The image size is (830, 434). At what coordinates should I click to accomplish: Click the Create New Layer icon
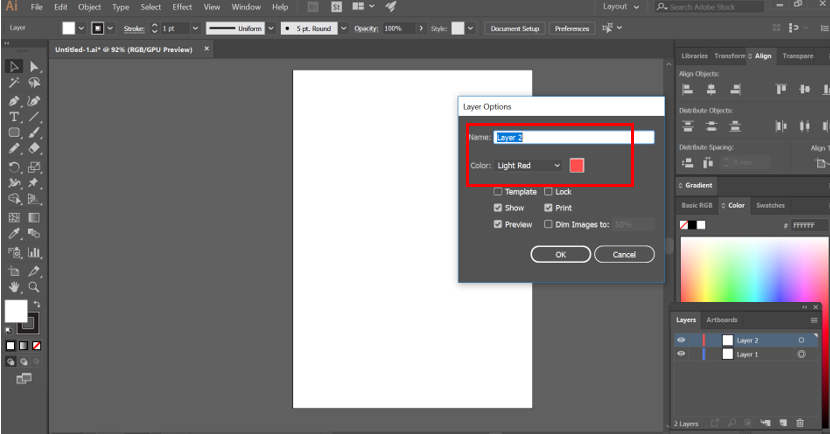point(783,423)
